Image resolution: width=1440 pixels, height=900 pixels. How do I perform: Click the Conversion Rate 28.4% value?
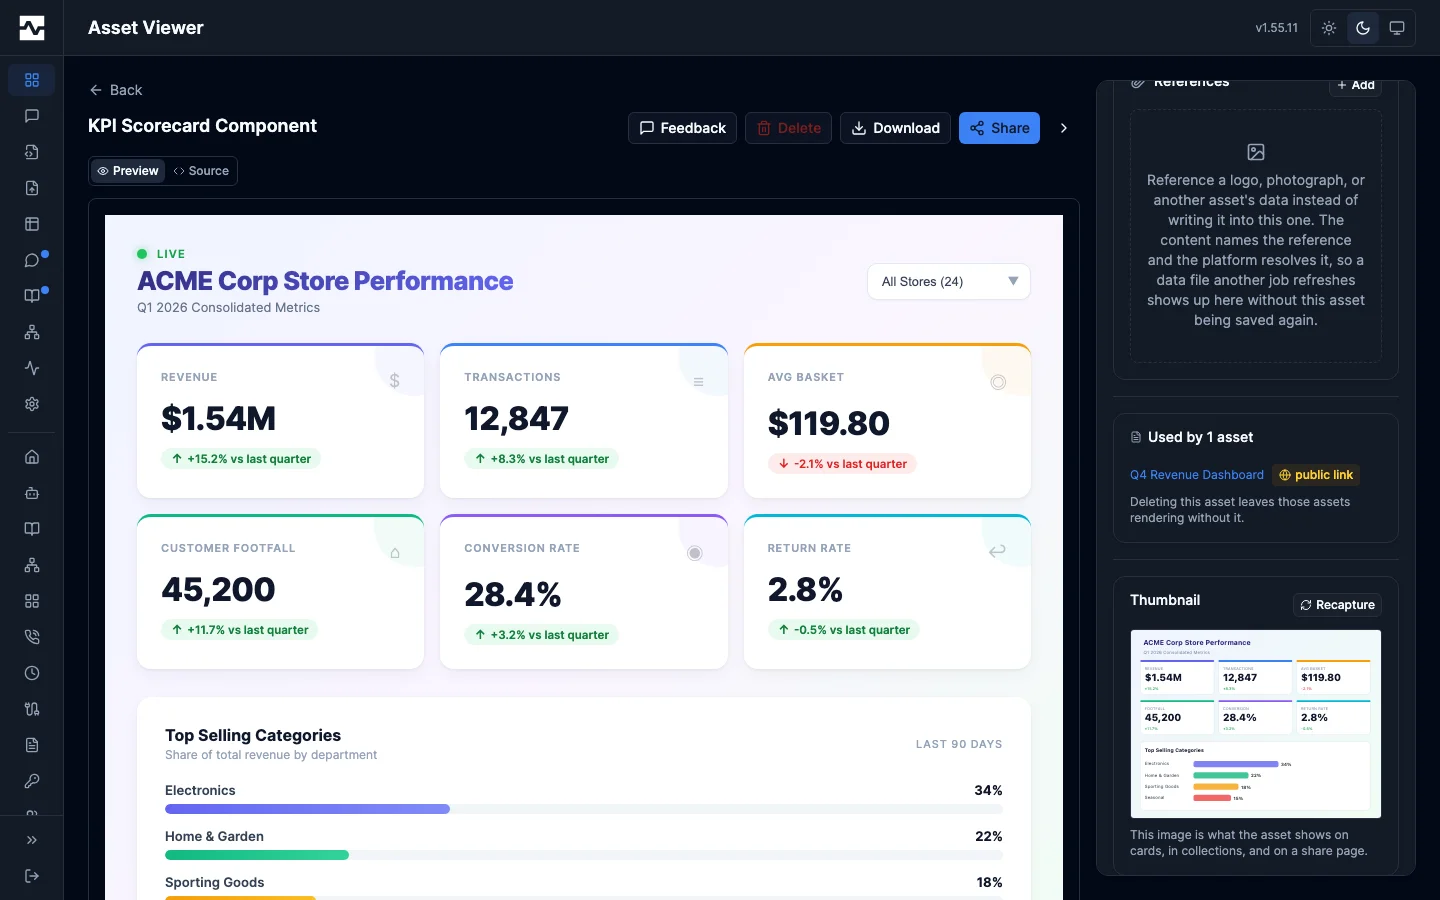pyautogui.click(x=513, y=595)
